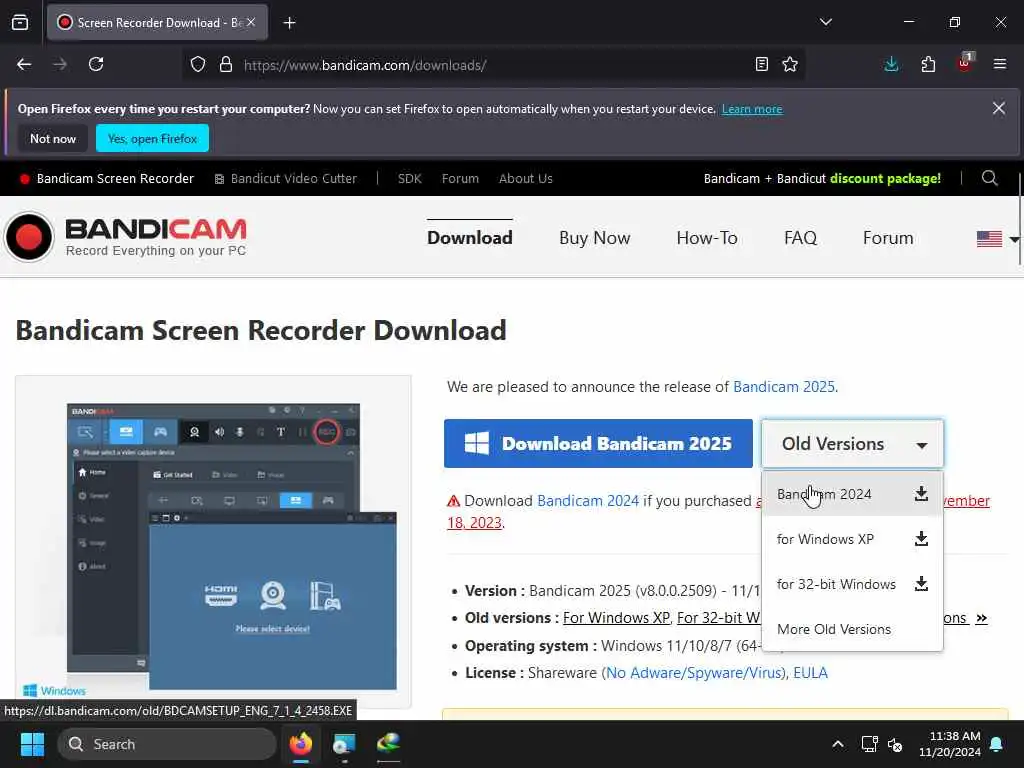Open the US flag language selector

[x=997, y=239]
